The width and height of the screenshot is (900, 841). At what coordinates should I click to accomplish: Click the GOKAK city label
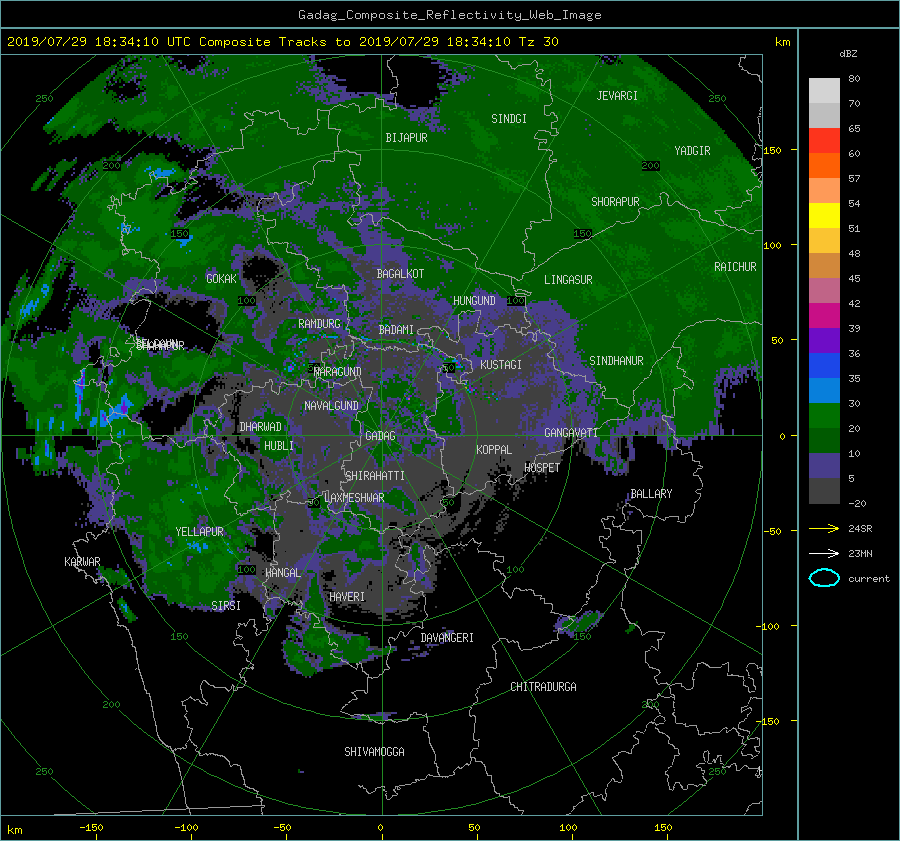221,278
